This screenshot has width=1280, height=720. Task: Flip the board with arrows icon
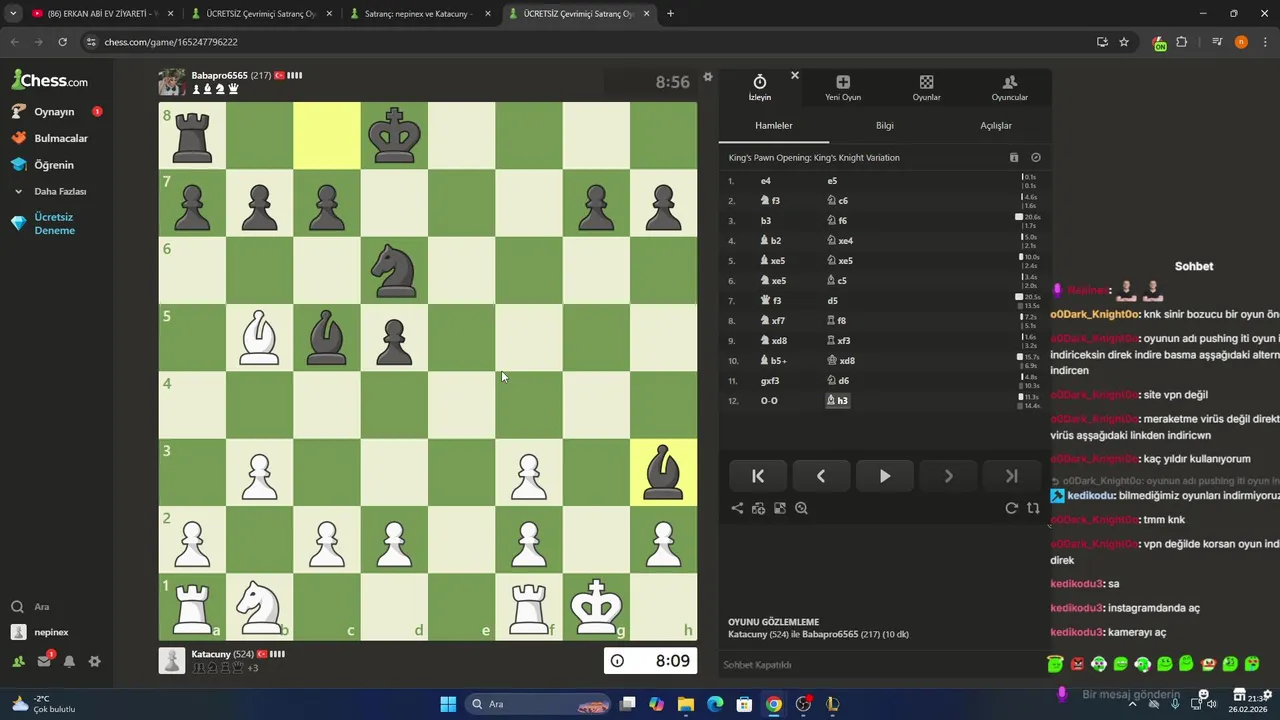pos(1033,508)
